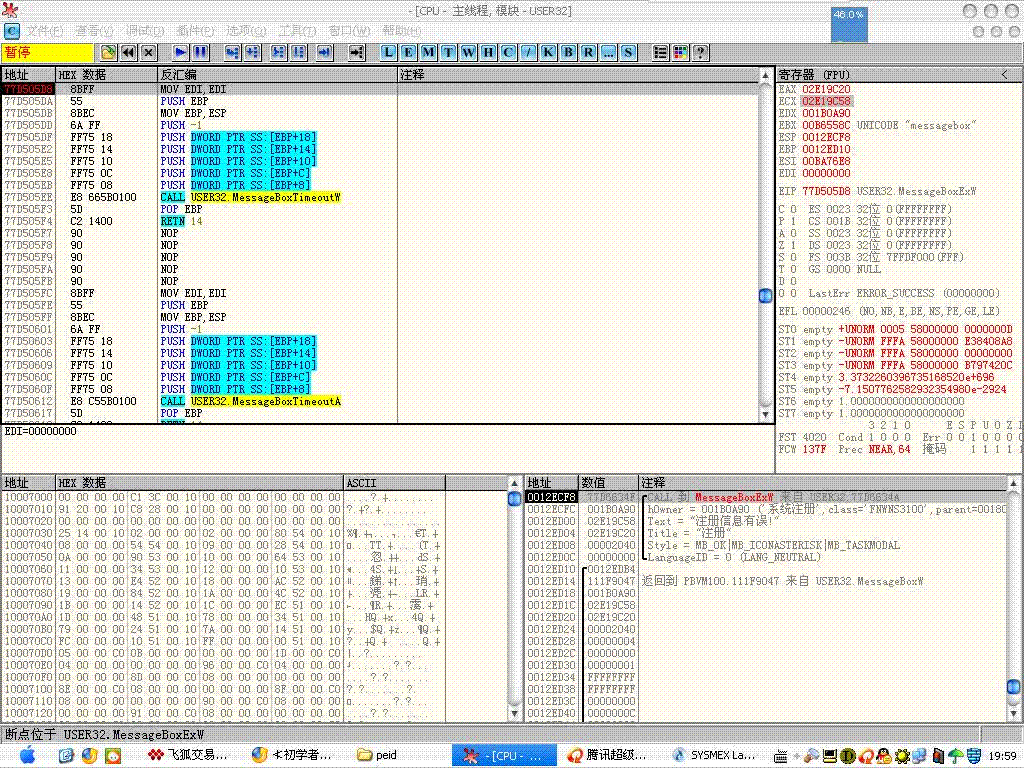Viewport: 1024px width, 768px height.
Task: Open the Log window via L button
Action: click(389, 52)
